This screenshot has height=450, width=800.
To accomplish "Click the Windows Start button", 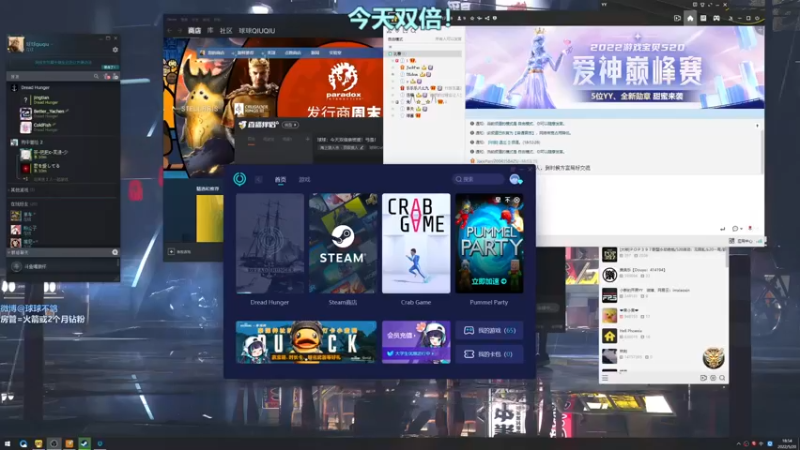I will [x=7, y=443].
